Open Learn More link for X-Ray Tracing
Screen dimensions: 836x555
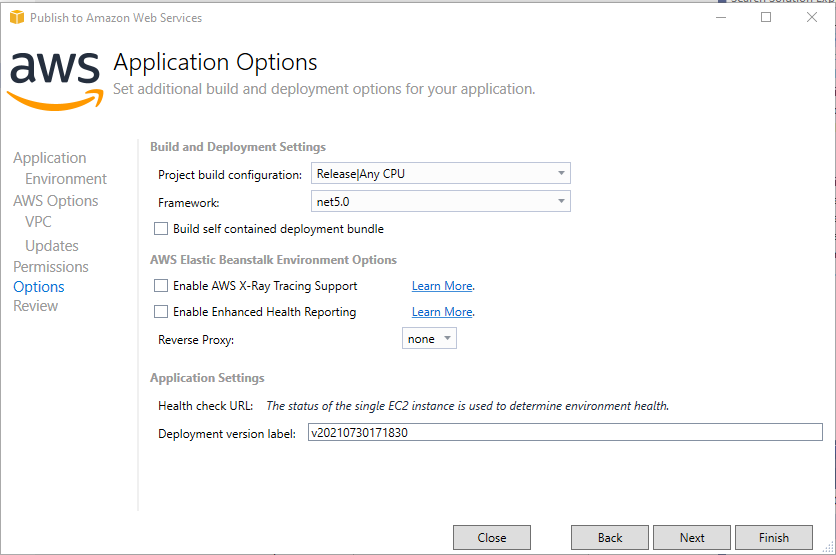tap(441, 286)
